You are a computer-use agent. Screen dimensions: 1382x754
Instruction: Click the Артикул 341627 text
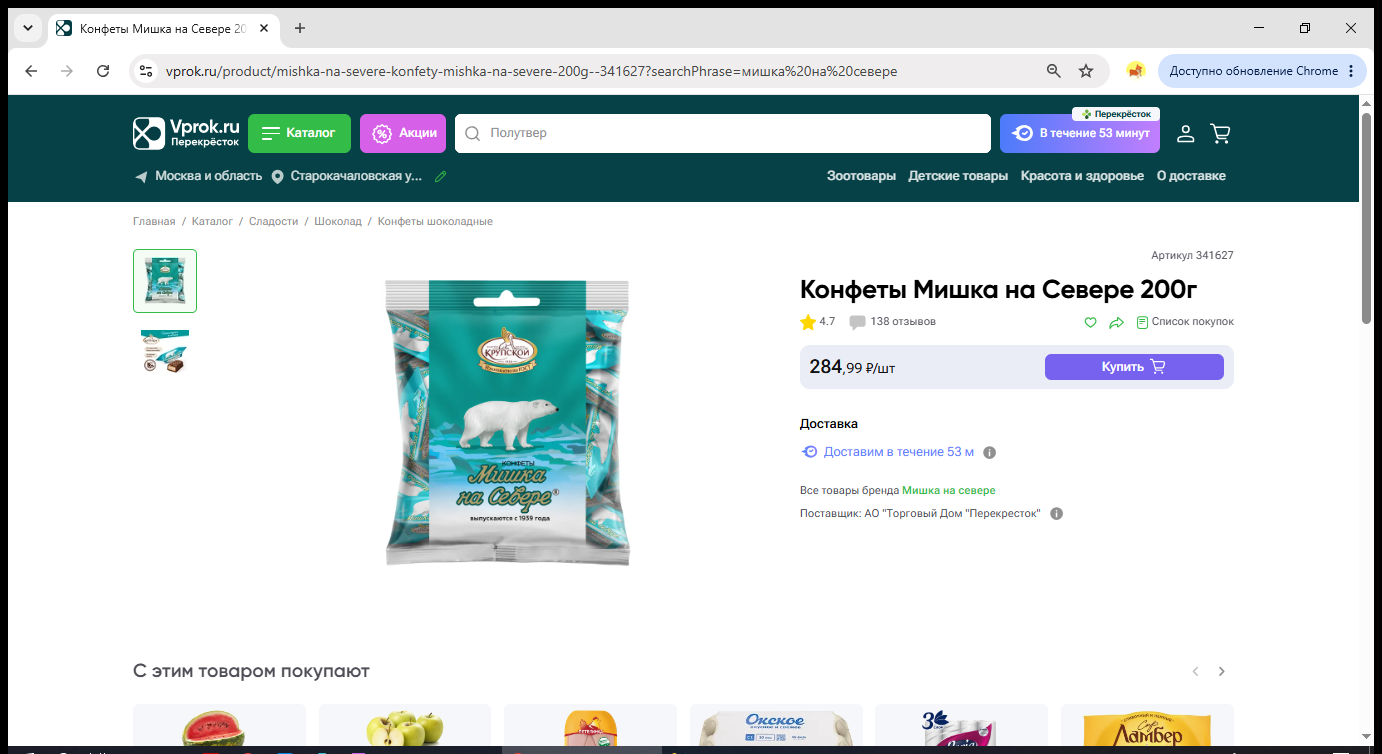1192,256
